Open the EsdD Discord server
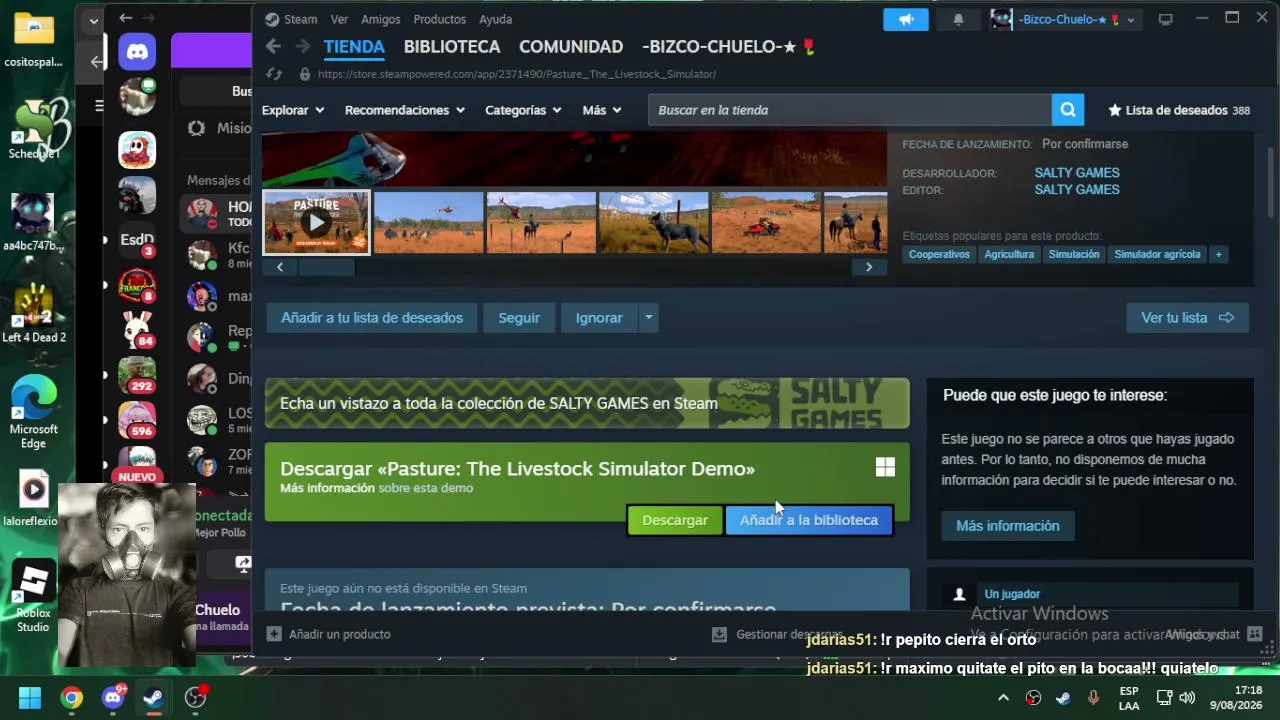This screenshot has height=720, width=1280. pos(137,240)
